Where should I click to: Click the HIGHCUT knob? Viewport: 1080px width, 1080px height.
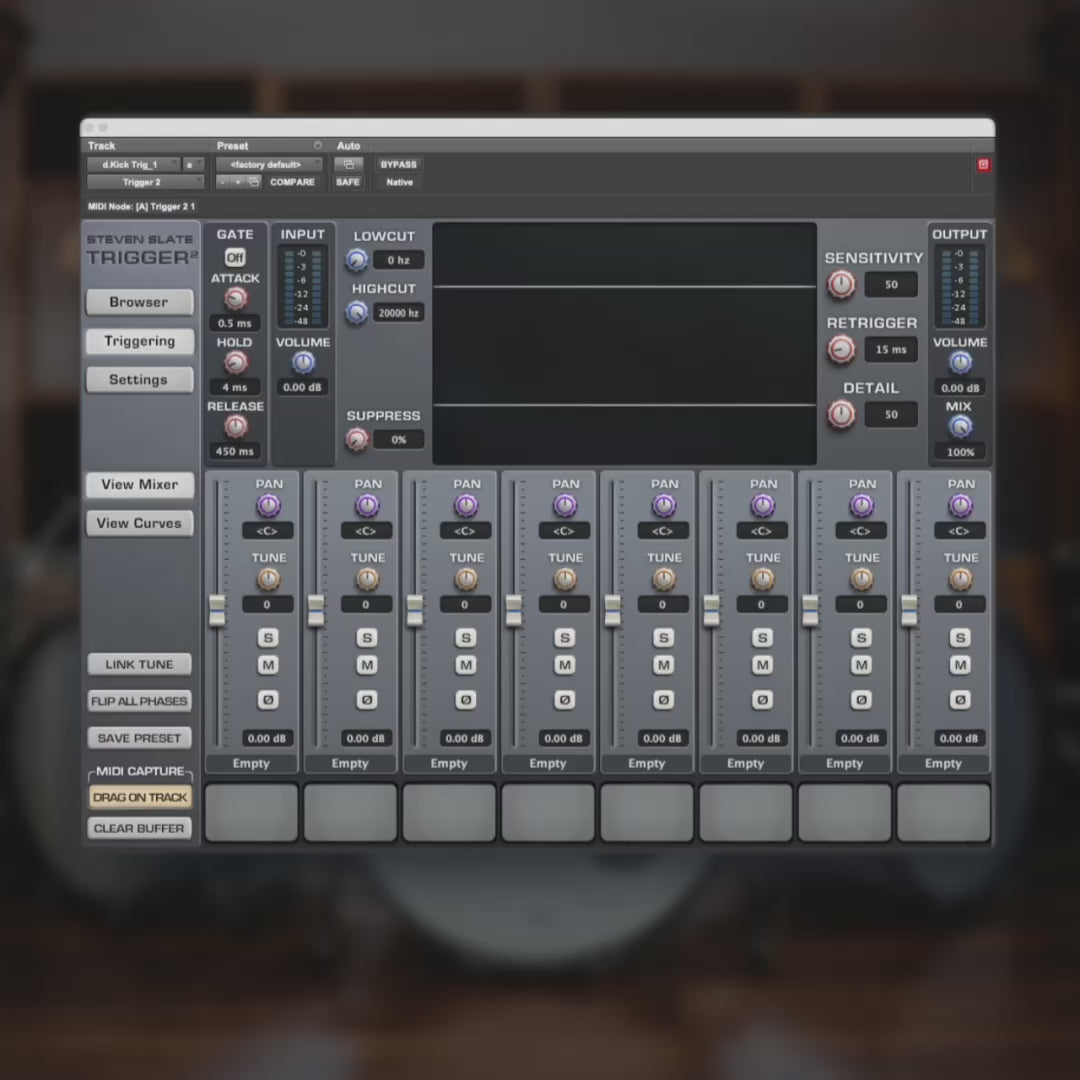coord(356,313)
